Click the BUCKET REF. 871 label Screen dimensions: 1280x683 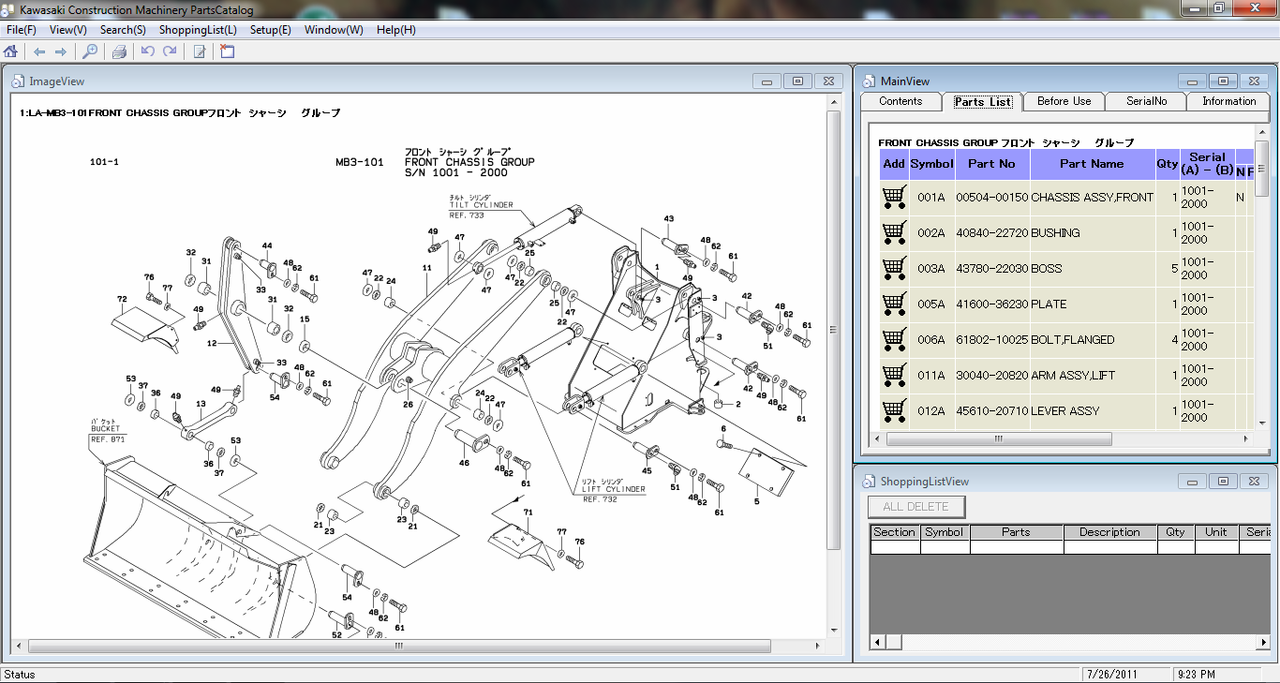click(108, 431)
